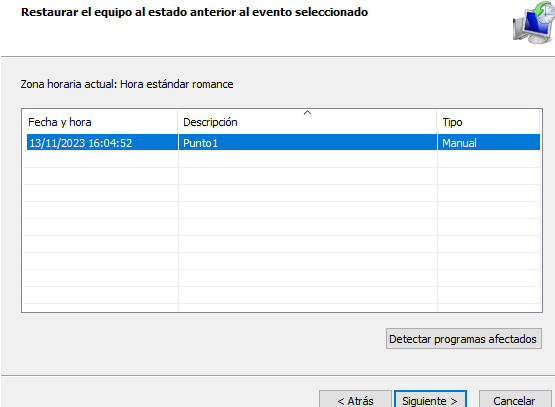Click the first empty row below Punto1
This screenshot has height=407, width=555.
[x=281, y=159]
